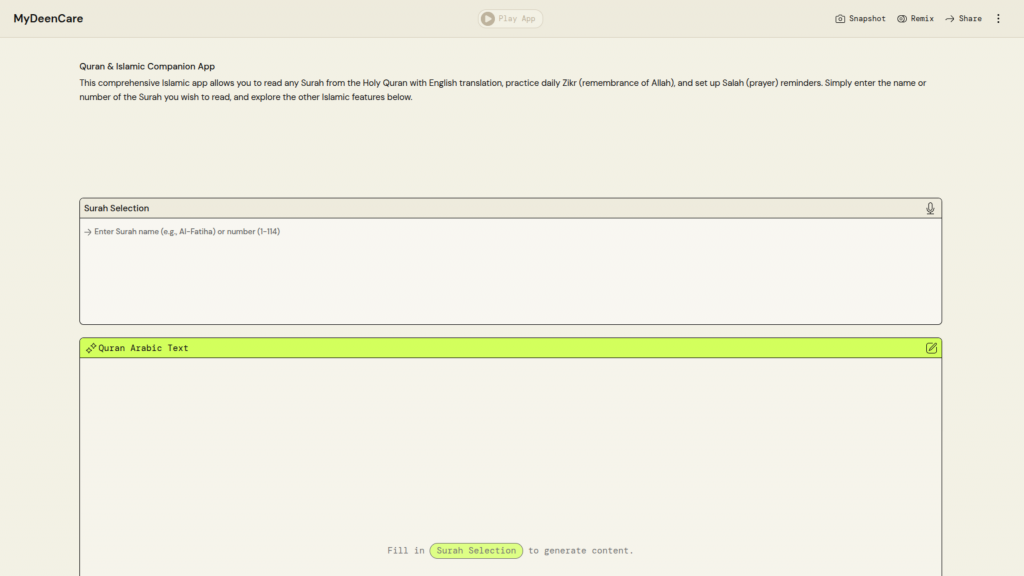Screen dimensions: 1024x576
Task: Click the Share text label
Action: point(970,19)
